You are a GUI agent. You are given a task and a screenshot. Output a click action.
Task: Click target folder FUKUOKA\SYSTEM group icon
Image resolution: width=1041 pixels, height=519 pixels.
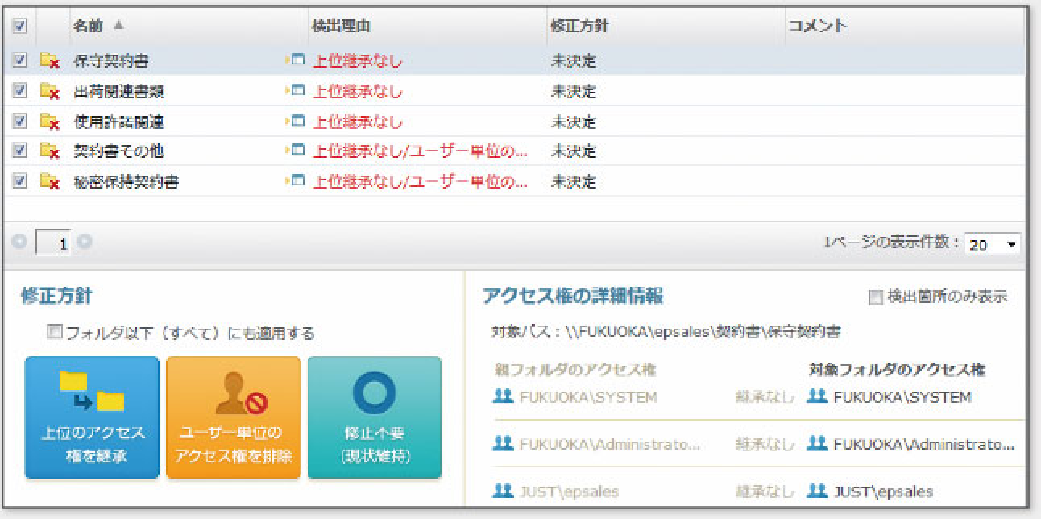[817, 396]
